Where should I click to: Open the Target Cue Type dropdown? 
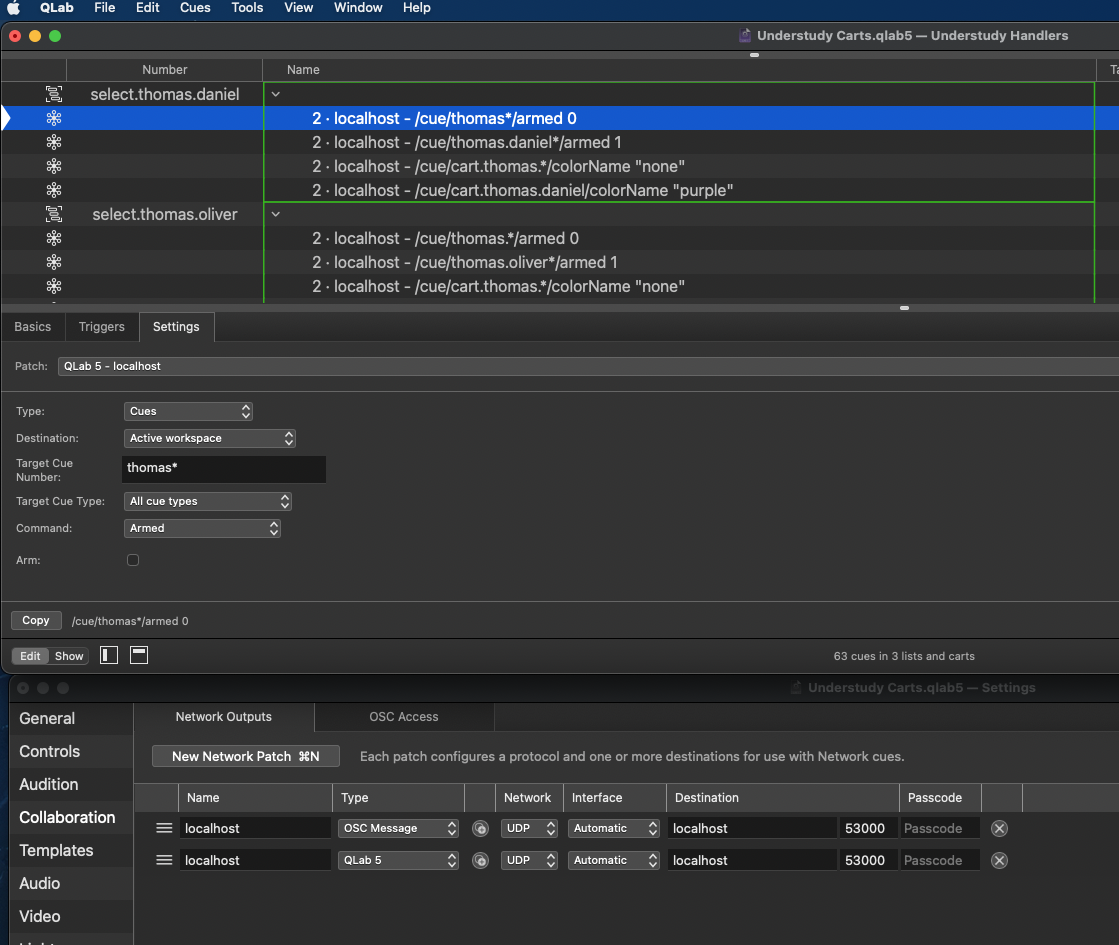208,501
